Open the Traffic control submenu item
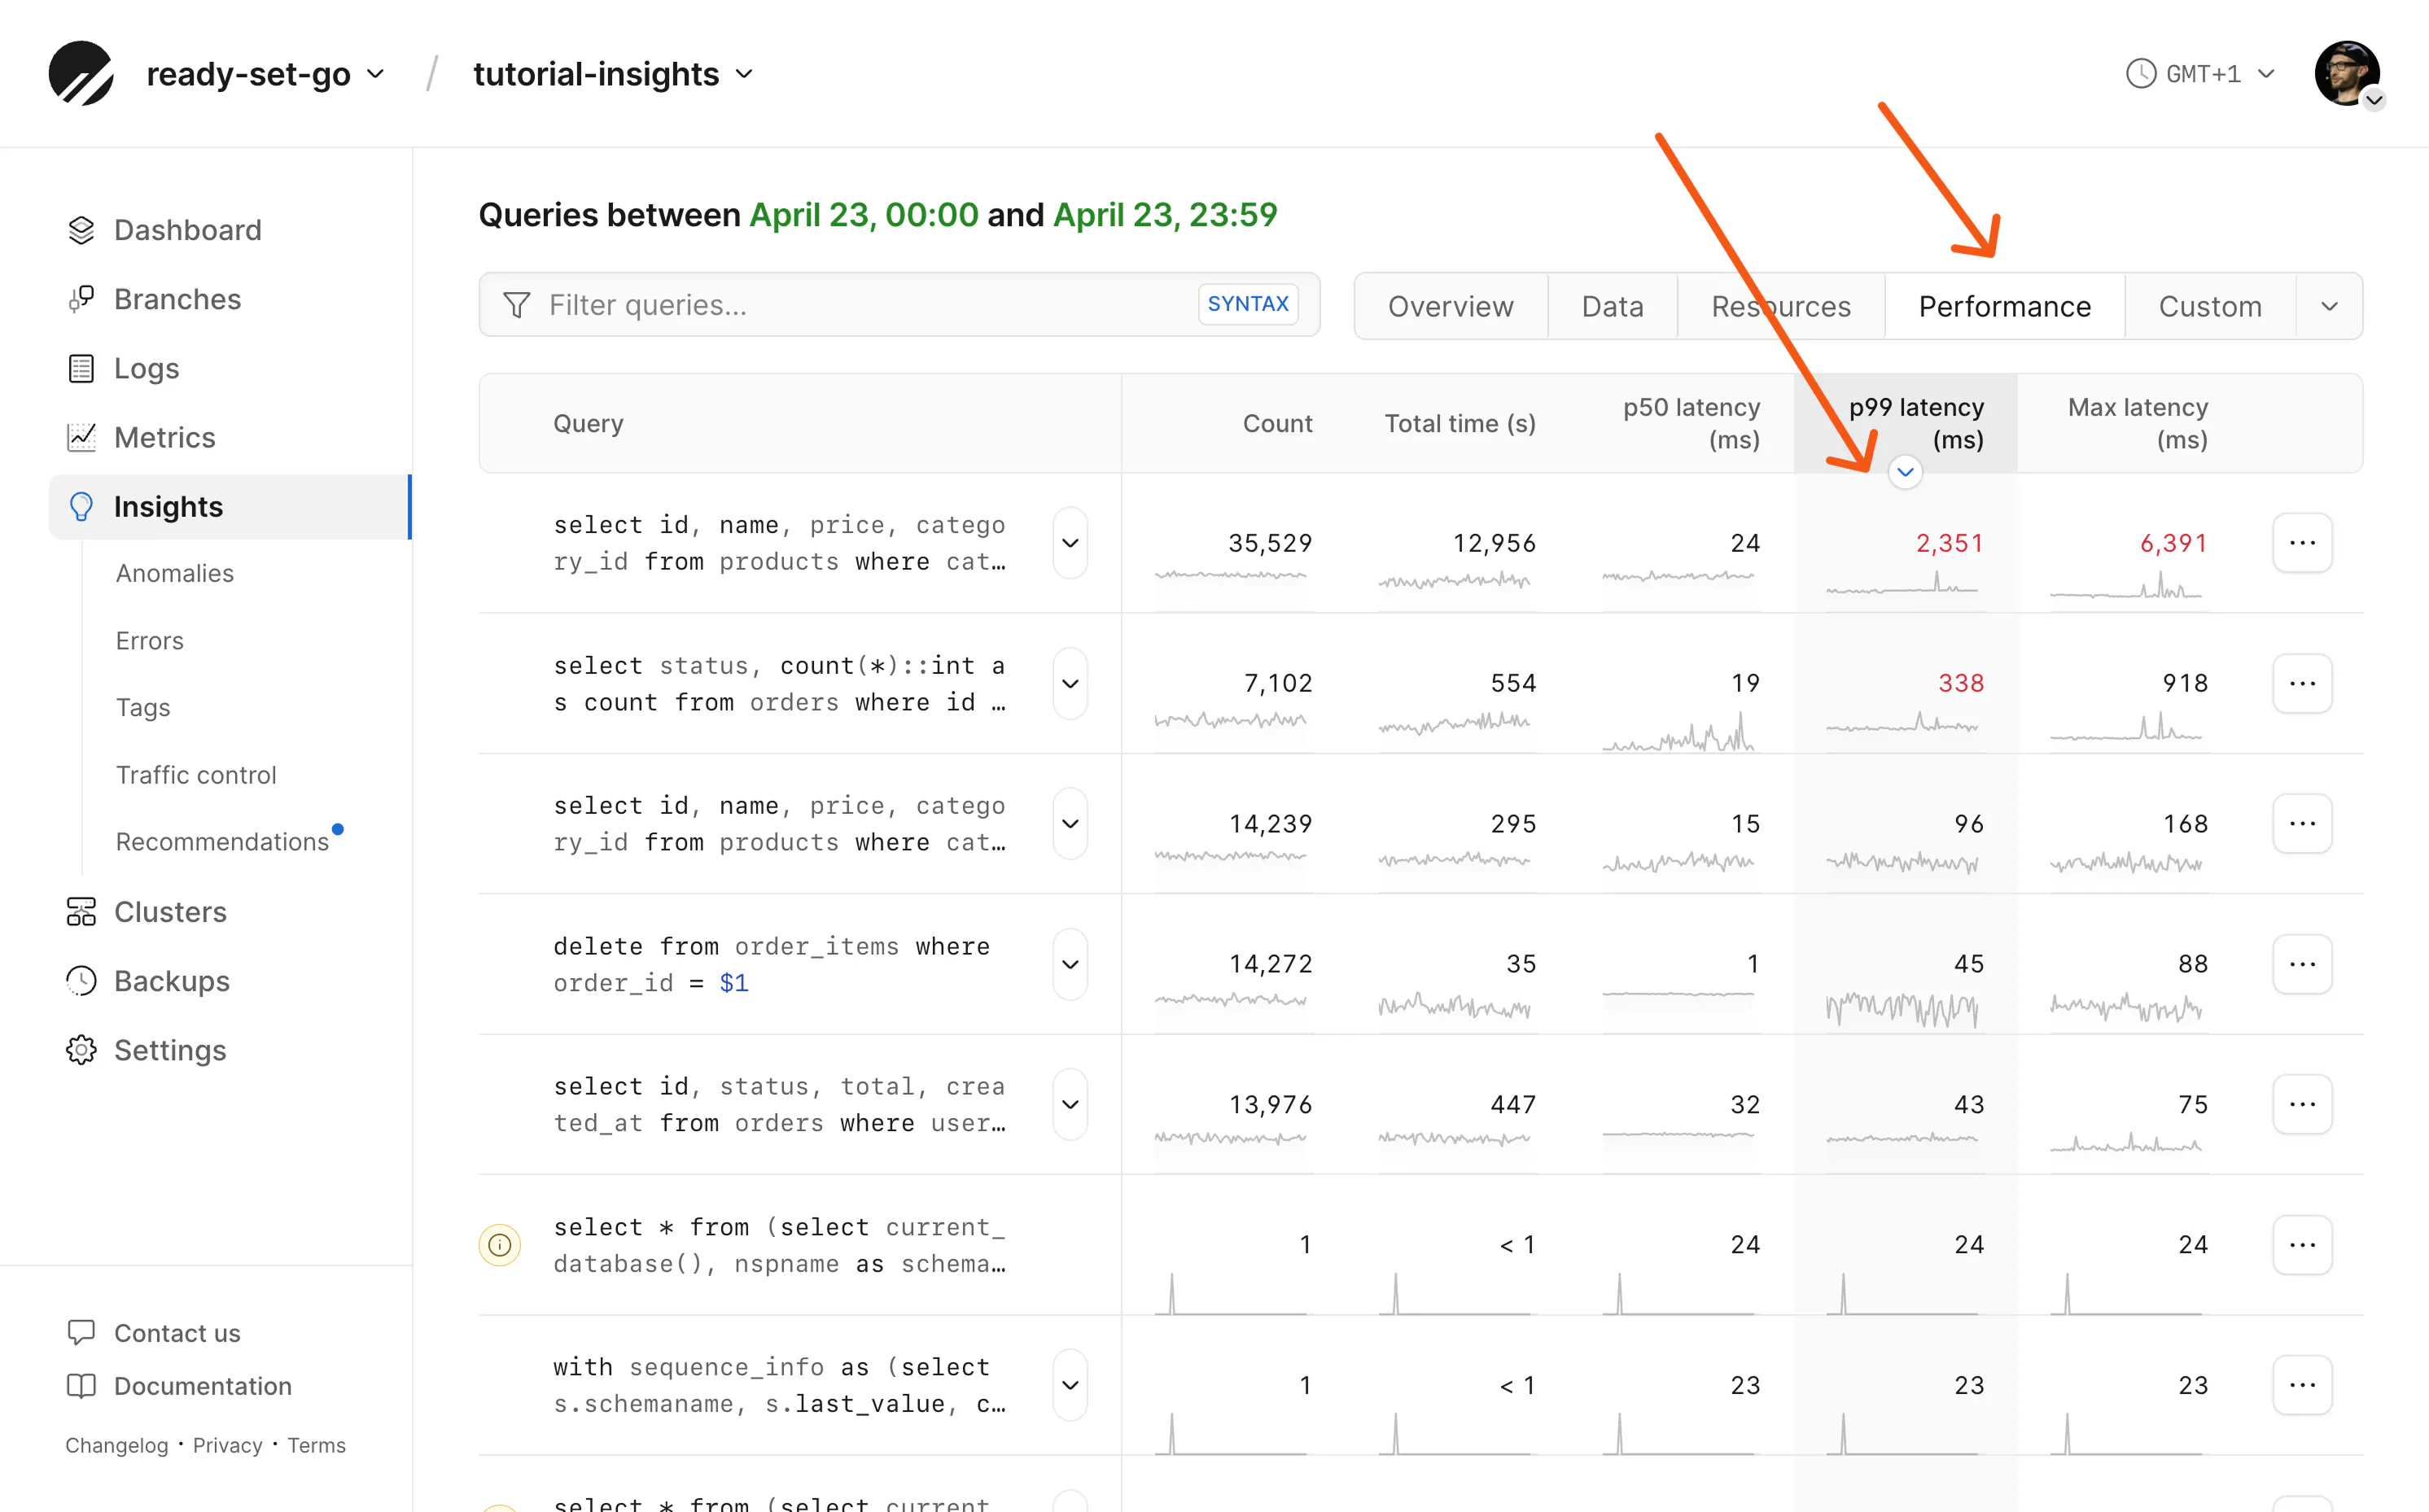The image size is (2429, 1512). tap(196, 775)
